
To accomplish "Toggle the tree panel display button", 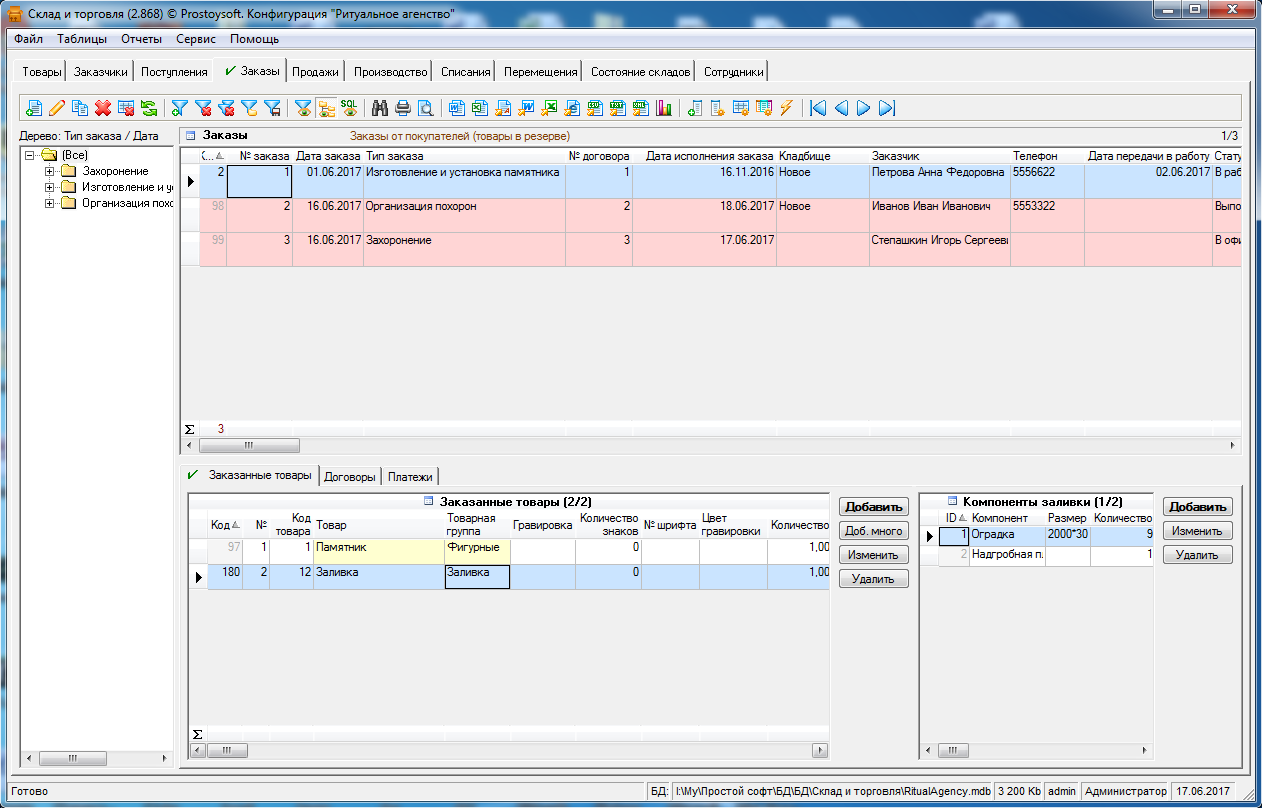I will [326, 108].
